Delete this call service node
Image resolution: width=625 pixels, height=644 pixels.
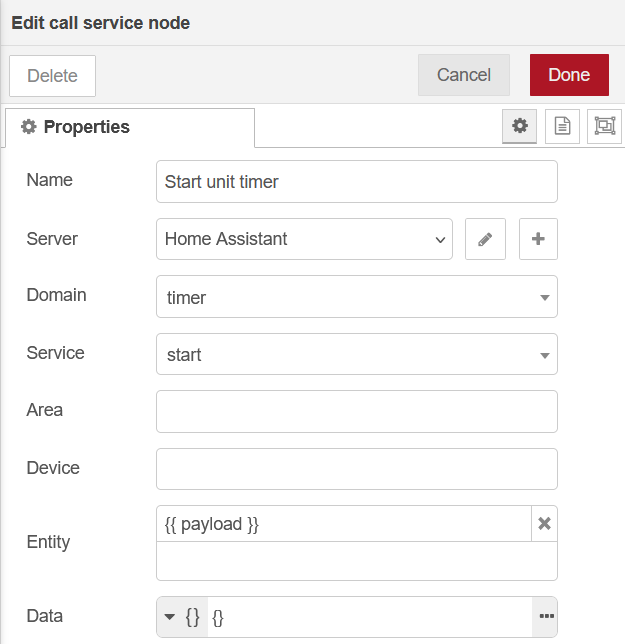click(52, 76)
